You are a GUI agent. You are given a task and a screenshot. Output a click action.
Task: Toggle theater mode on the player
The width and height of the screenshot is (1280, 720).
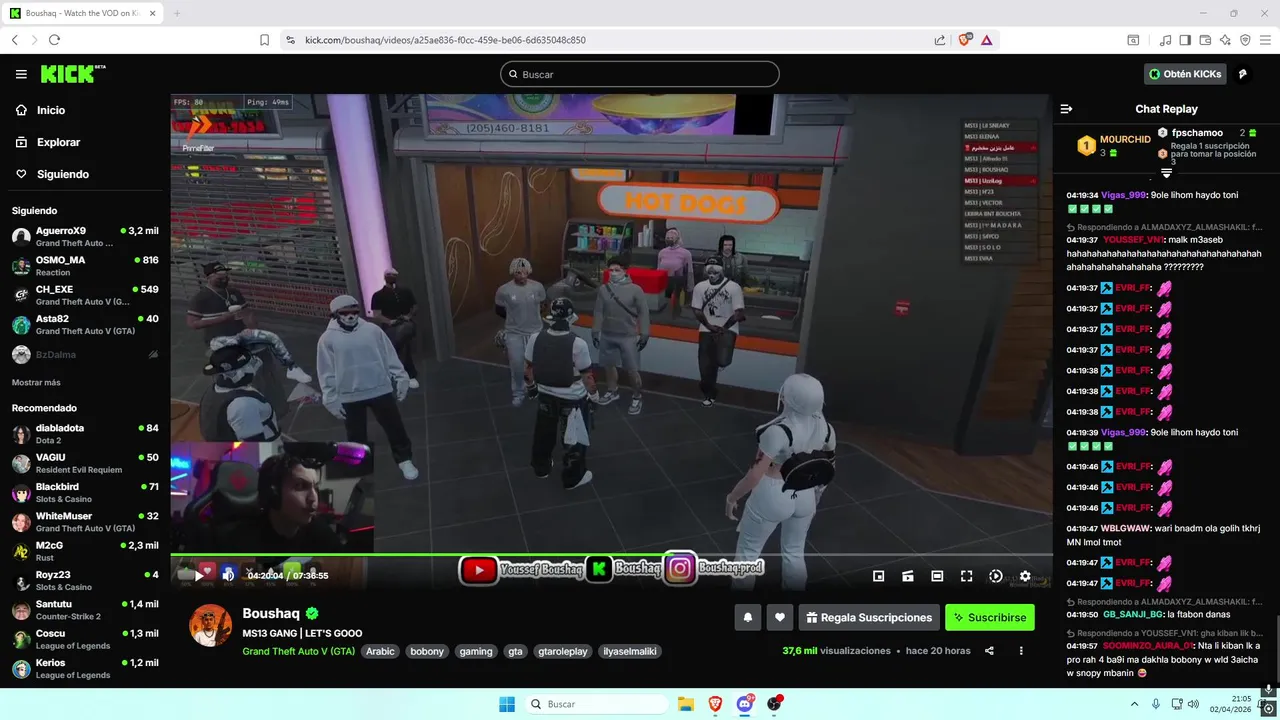[937, 576]
